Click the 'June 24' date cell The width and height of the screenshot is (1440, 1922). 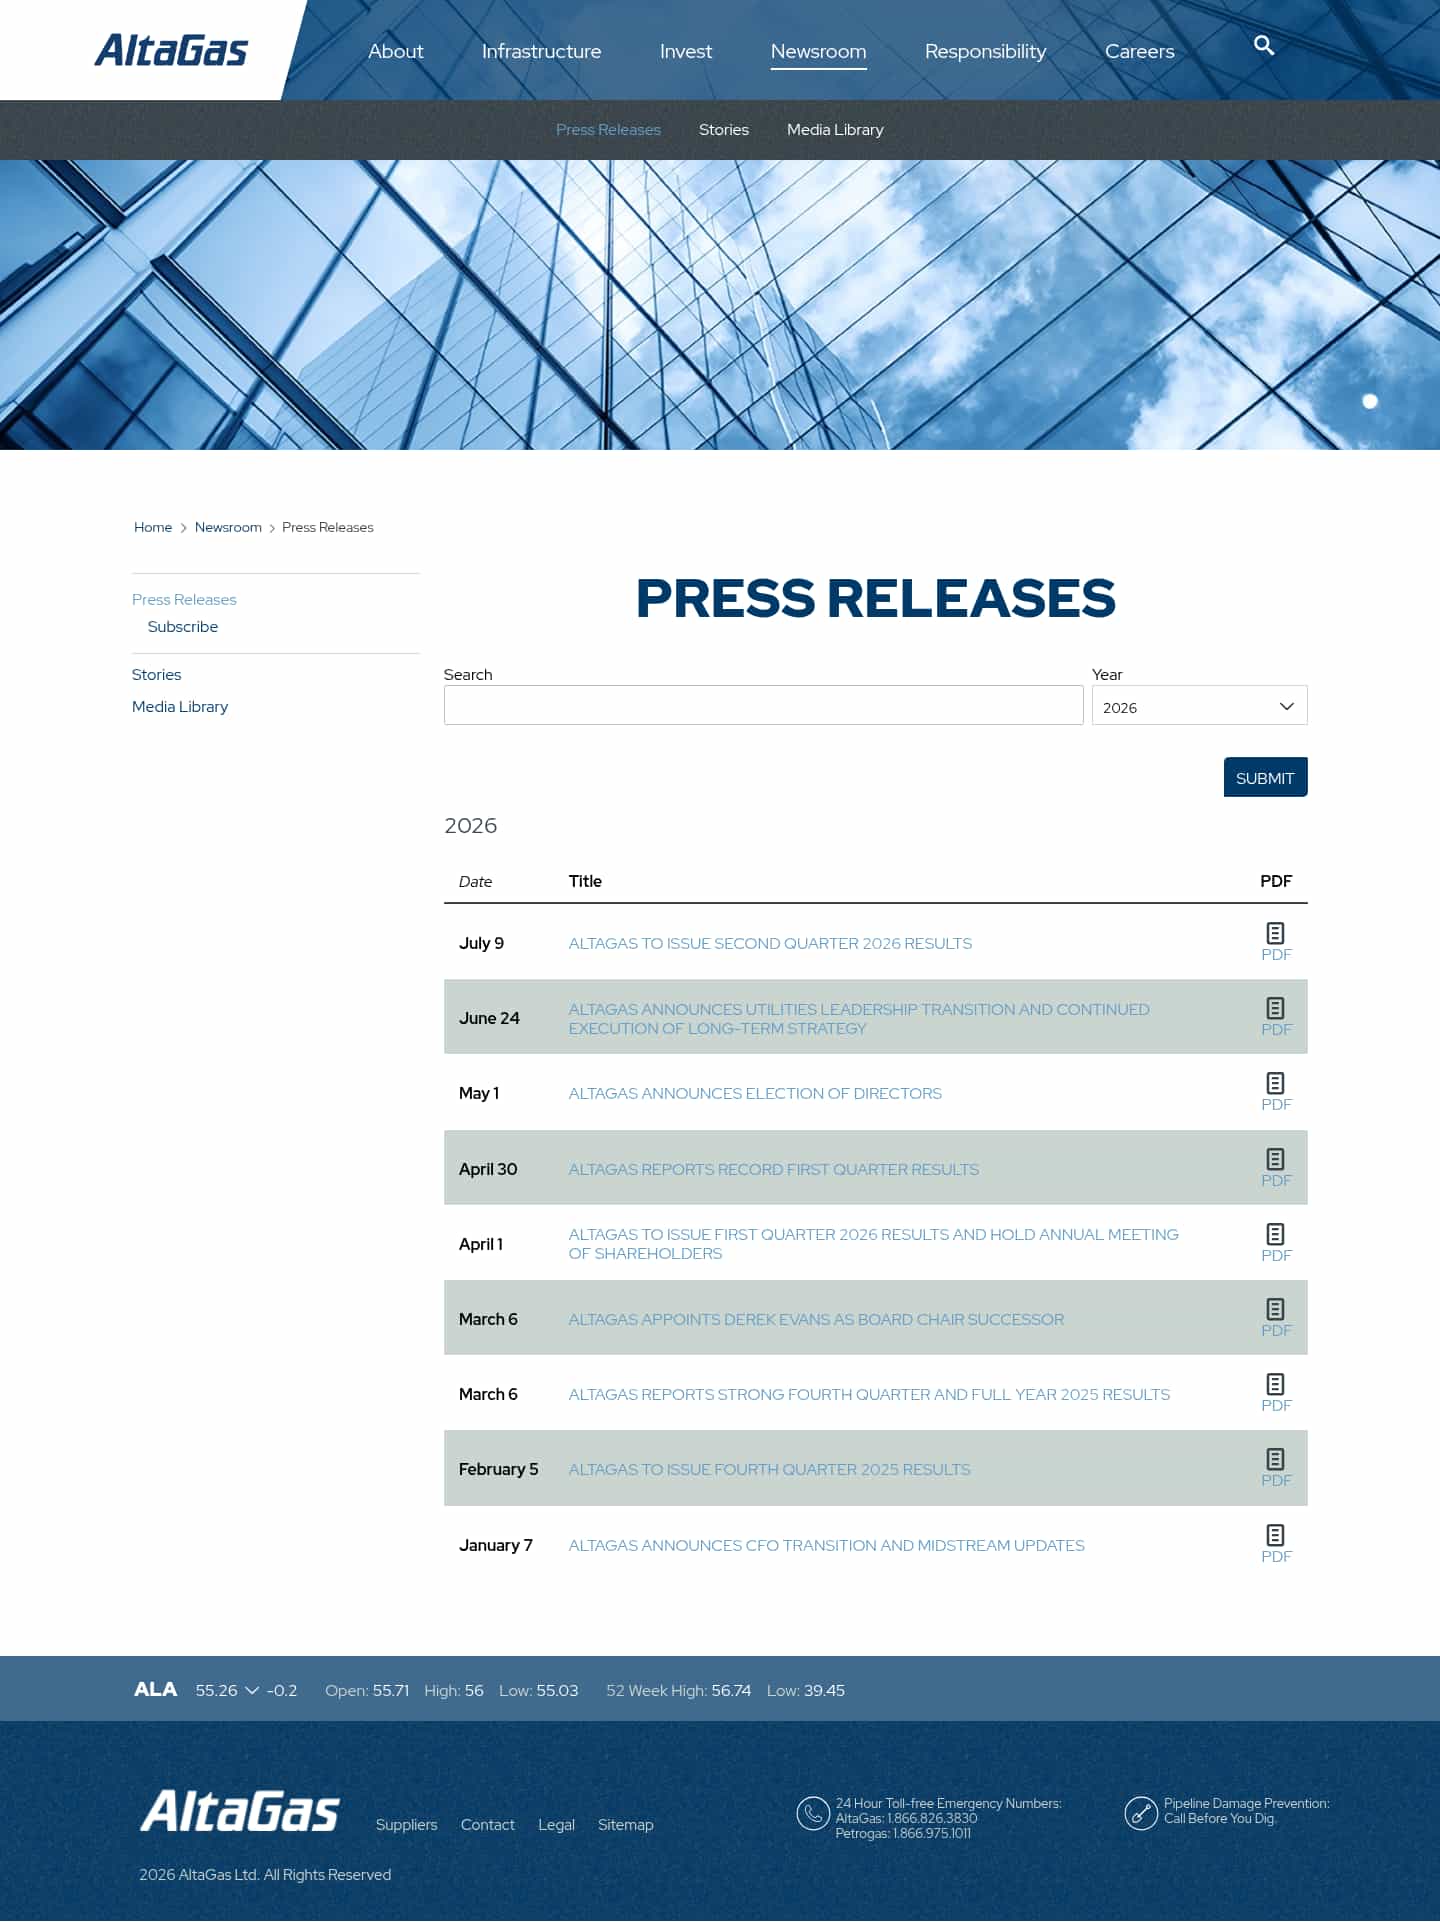[x=489, y=1018]
